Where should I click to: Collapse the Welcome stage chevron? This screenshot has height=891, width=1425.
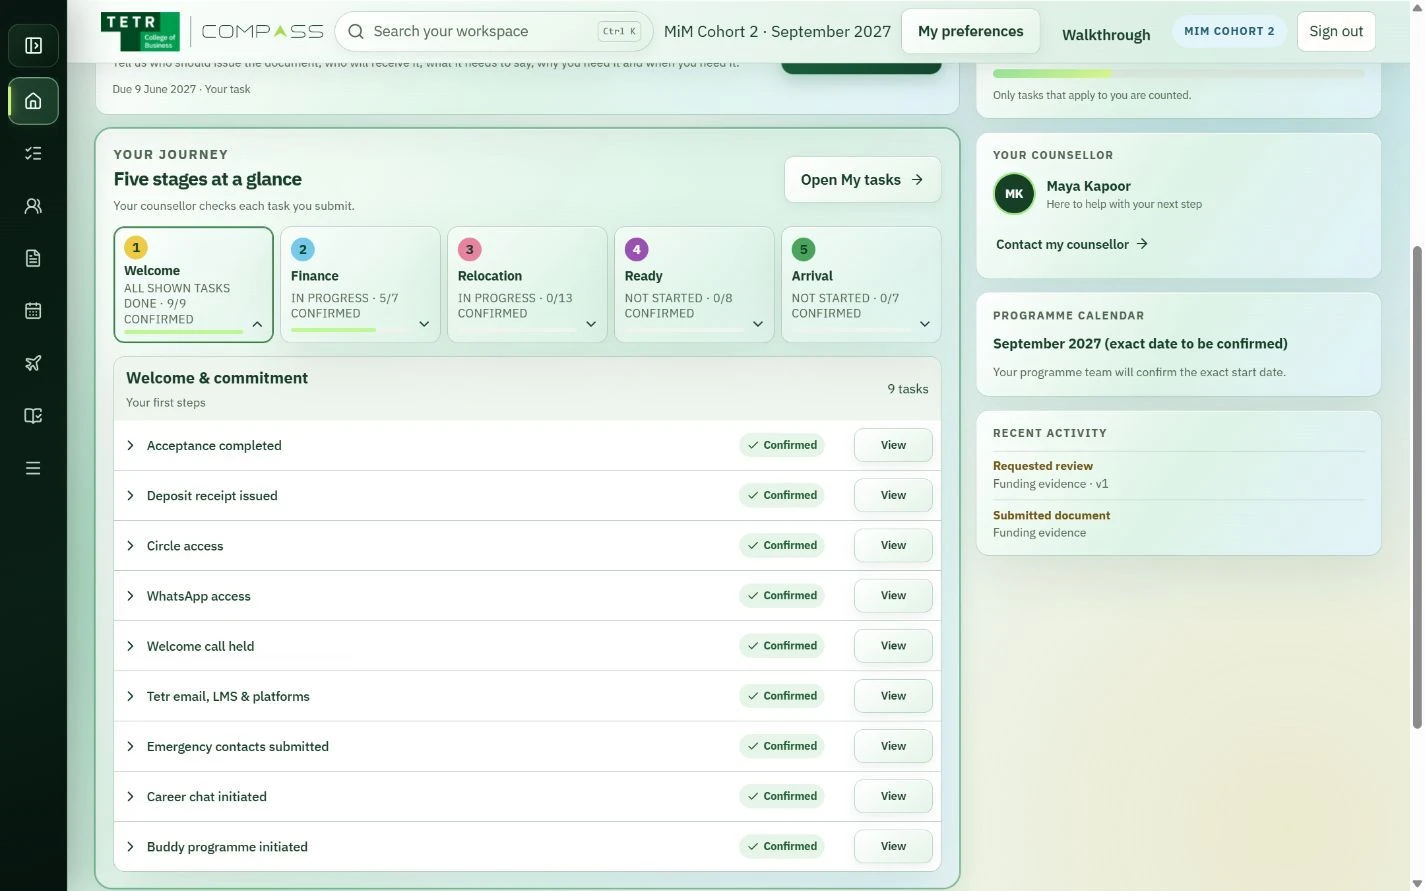point(257,324)
